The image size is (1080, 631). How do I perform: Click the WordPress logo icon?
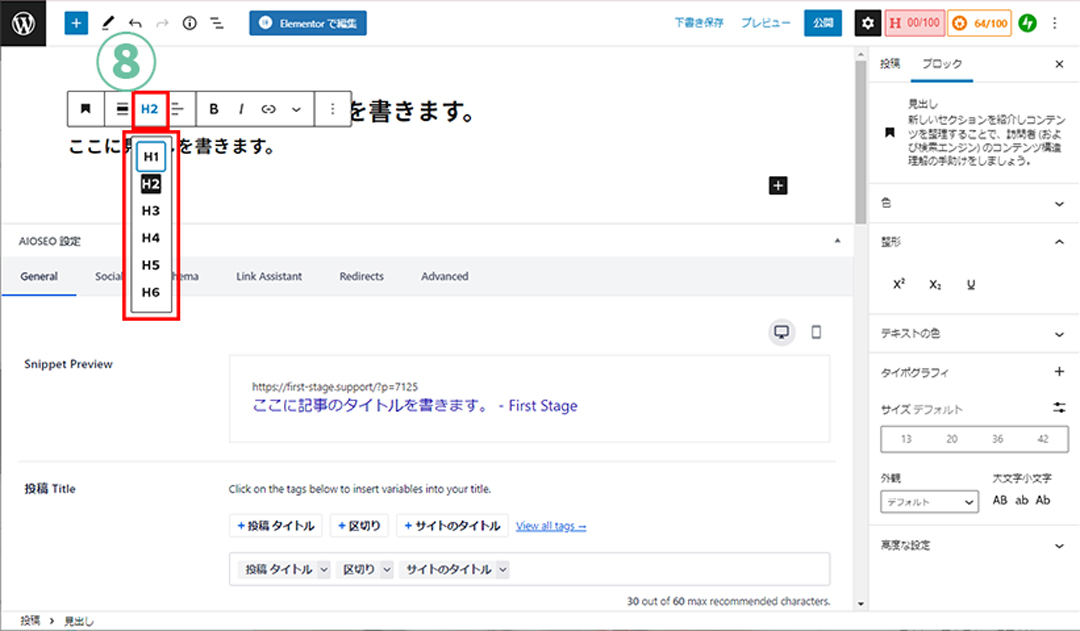(24, 22)
